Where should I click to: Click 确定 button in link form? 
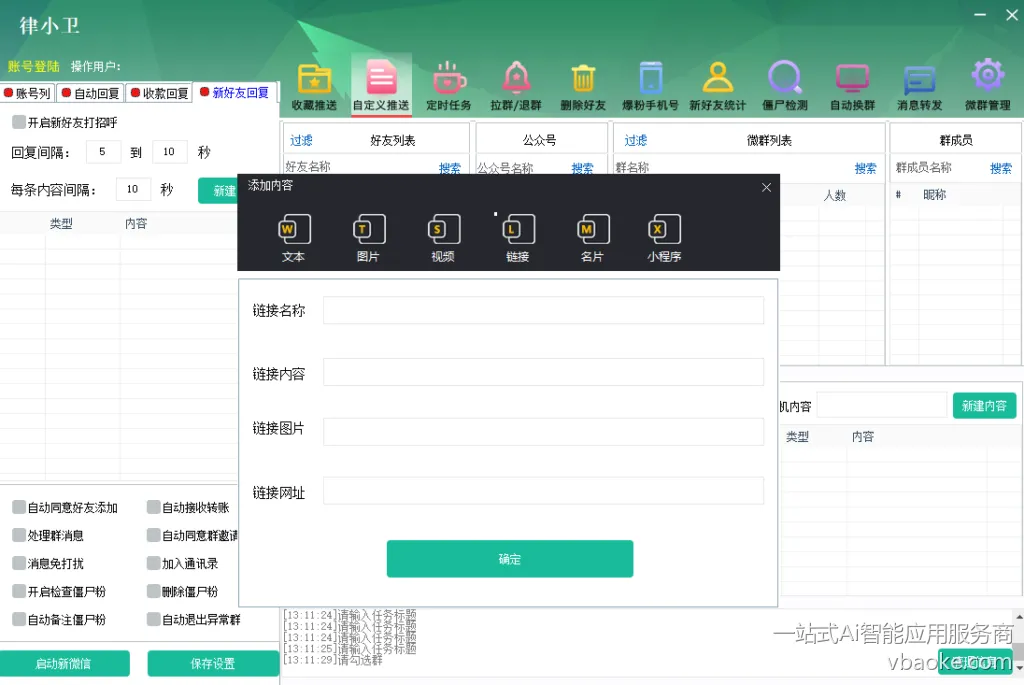tap(509, 559)
